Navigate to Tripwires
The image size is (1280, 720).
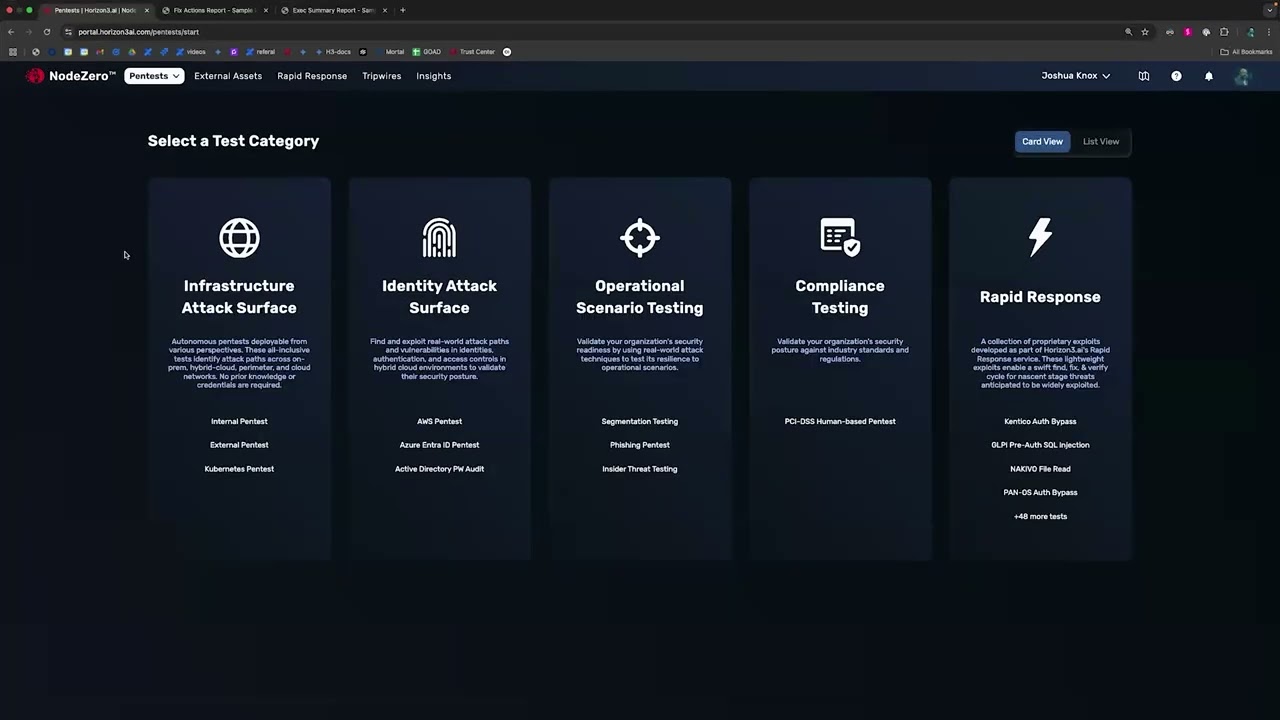tap(382, 76)
